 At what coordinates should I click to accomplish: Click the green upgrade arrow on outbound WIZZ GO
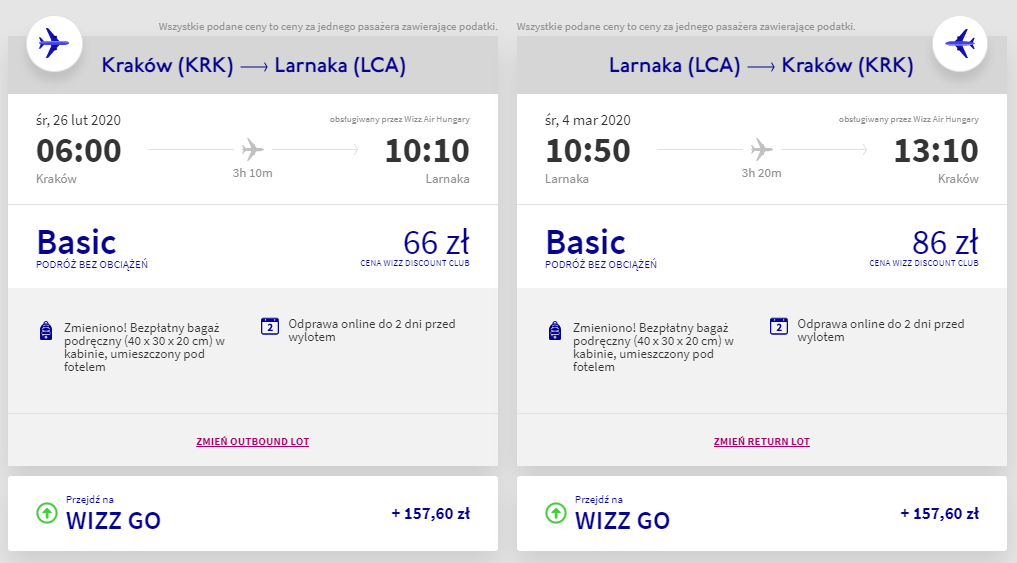click(47, 513)
